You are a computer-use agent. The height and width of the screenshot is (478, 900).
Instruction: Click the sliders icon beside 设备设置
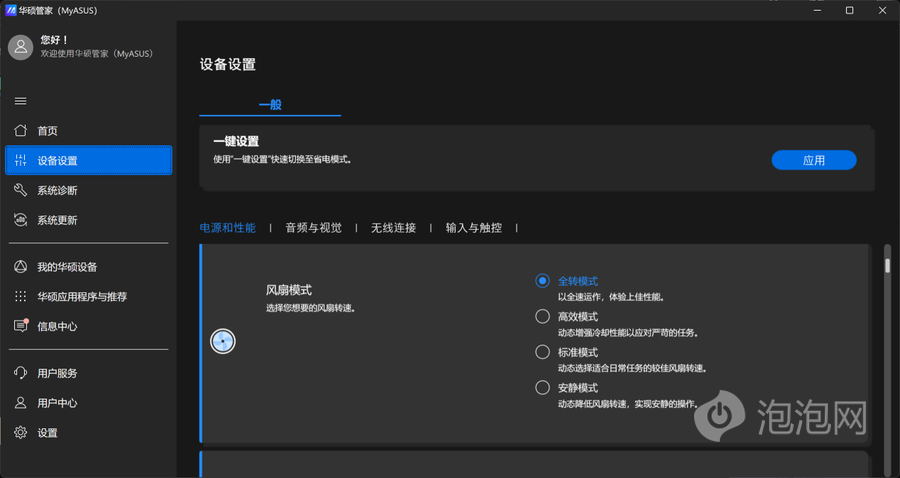(21, 160)
